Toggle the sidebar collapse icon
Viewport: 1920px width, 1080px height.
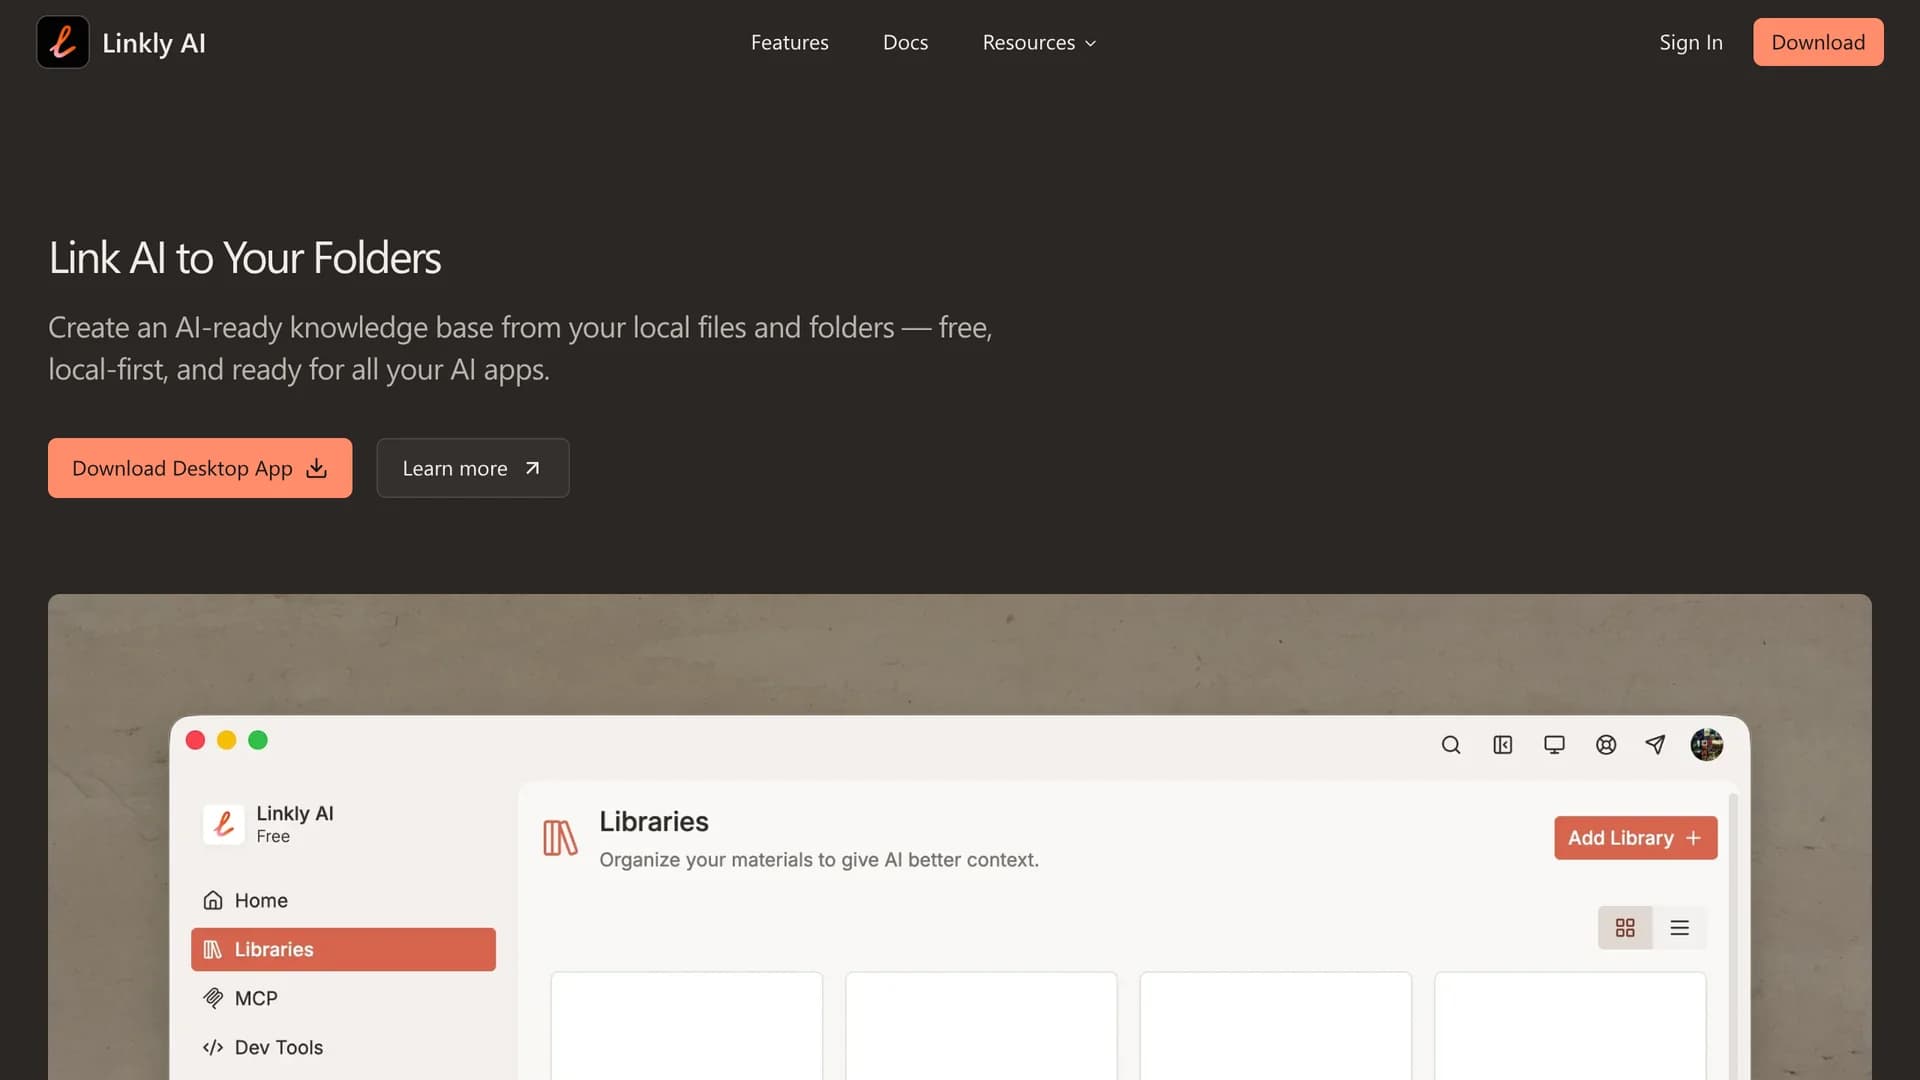click(x=1503, y=745)
